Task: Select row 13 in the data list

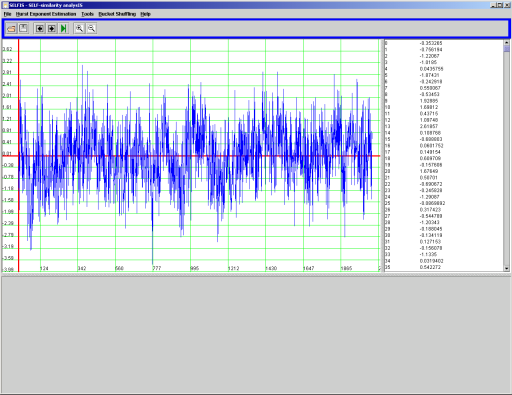Action: pos(444,126)
